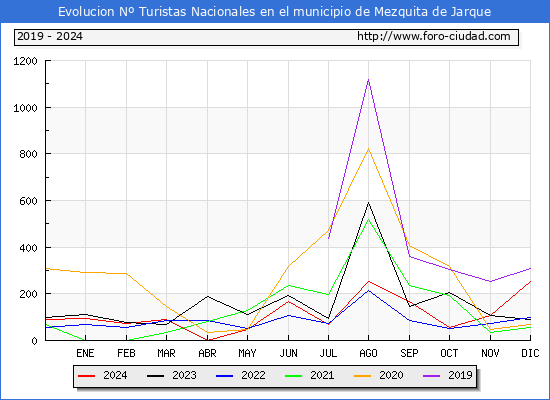
Task: Click the ABR month axis label
Action: point(207,353)
